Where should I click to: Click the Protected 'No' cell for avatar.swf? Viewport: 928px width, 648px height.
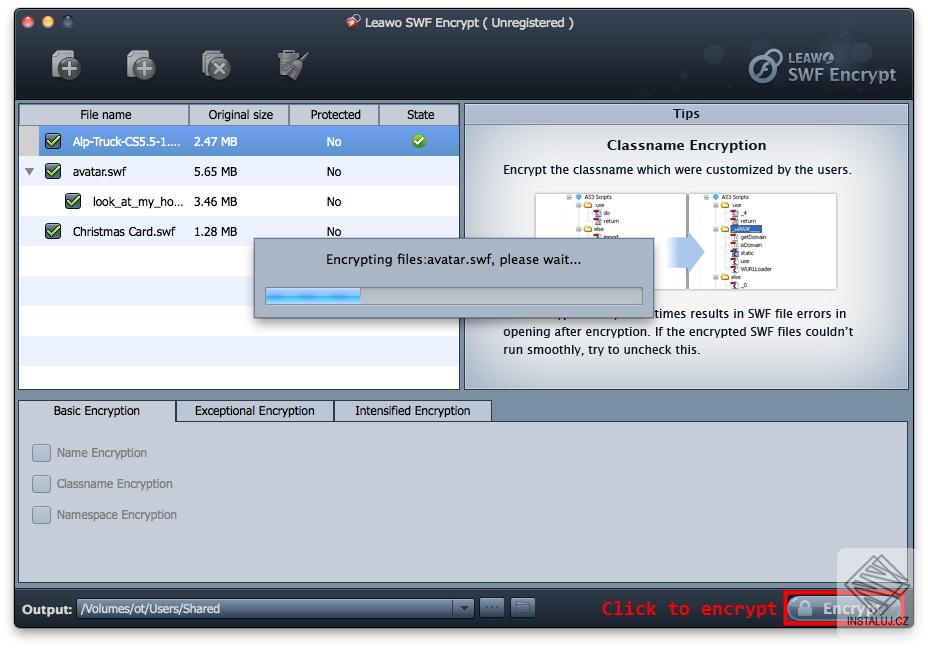click(x=334, y=172)
